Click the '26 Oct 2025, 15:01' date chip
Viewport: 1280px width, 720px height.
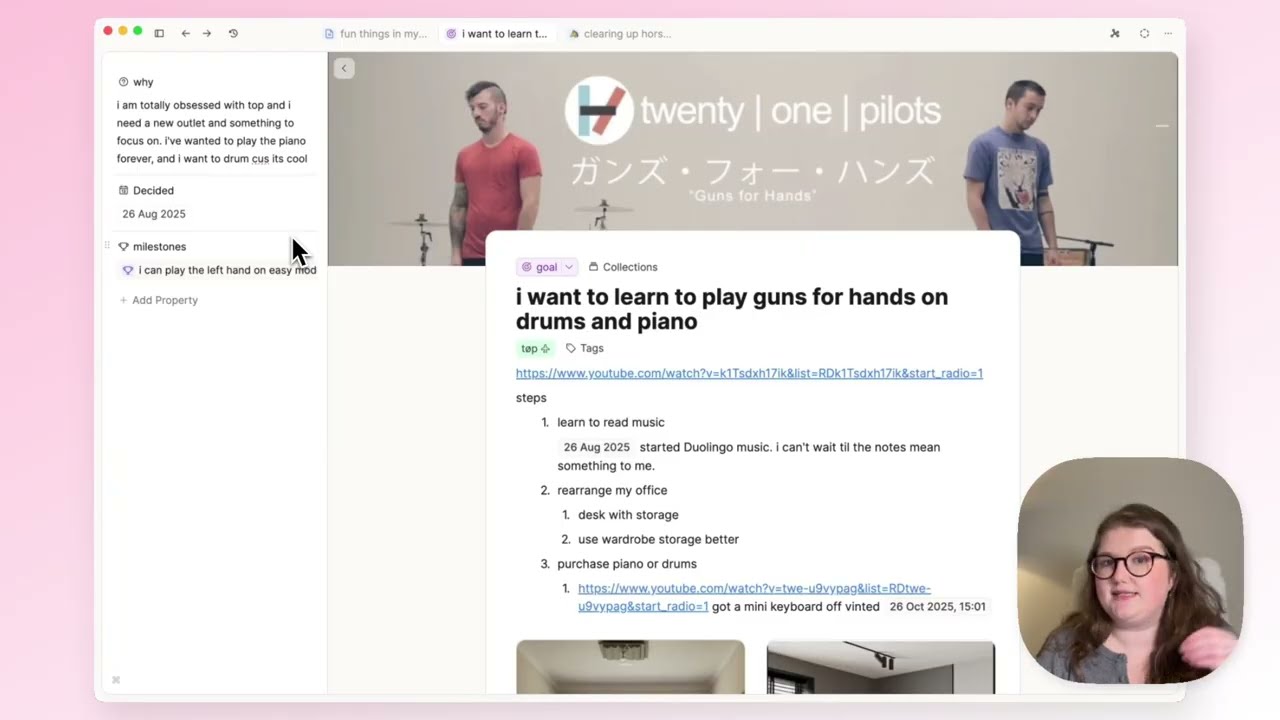937,606
